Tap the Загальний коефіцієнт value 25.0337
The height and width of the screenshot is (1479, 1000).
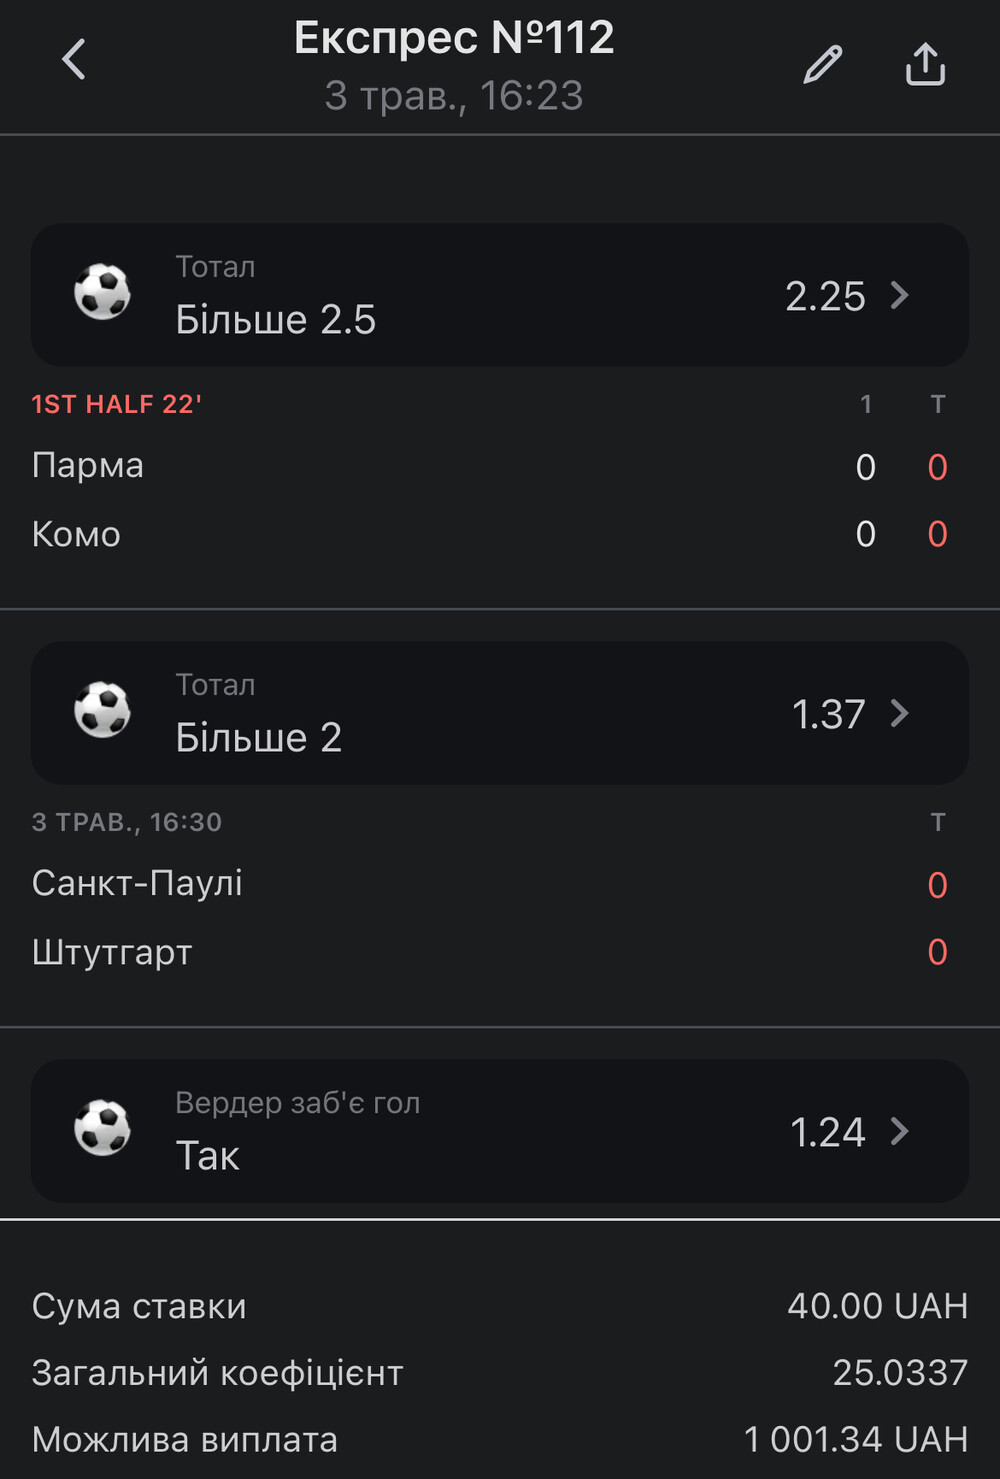coord(900,1372)
